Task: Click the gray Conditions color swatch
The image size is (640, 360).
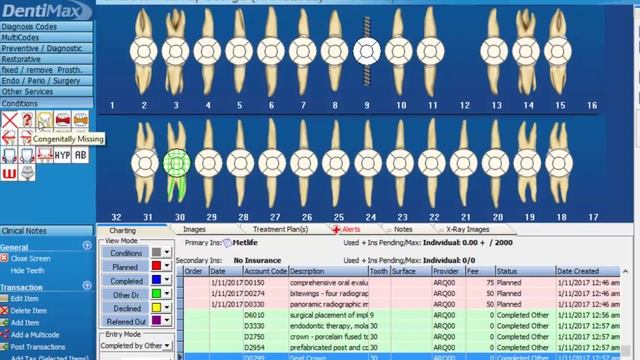Action: coord(156,252)
